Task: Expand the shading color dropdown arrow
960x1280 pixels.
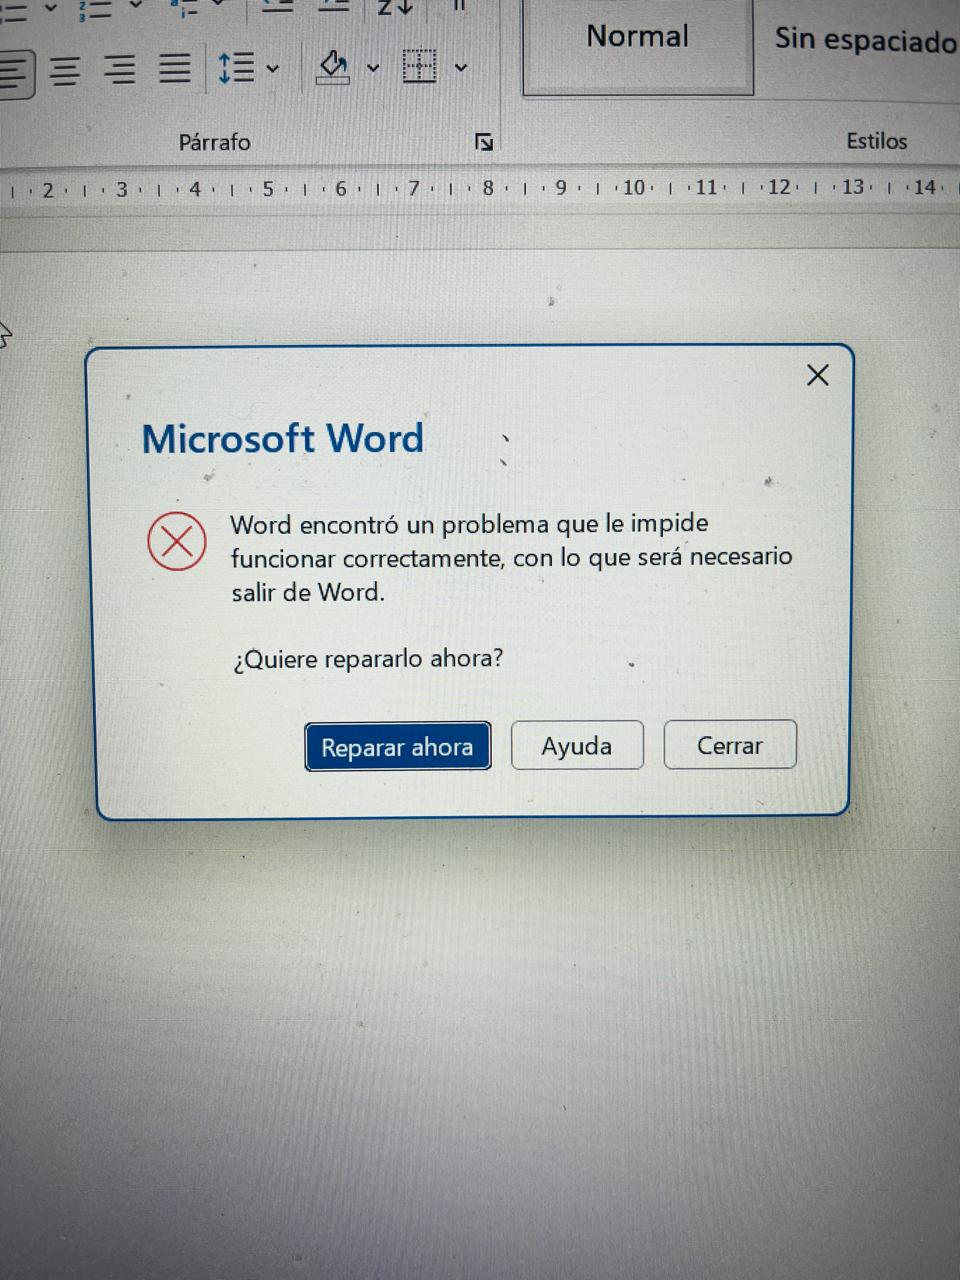Action: click(x=373, y=68)
